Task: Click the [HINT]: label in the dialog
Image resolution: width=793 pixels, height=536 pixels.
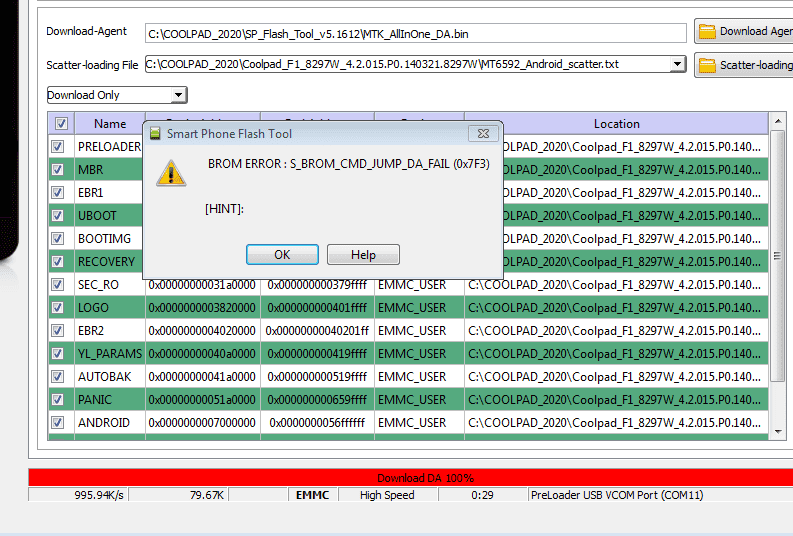Action: [x=225, y=208]
